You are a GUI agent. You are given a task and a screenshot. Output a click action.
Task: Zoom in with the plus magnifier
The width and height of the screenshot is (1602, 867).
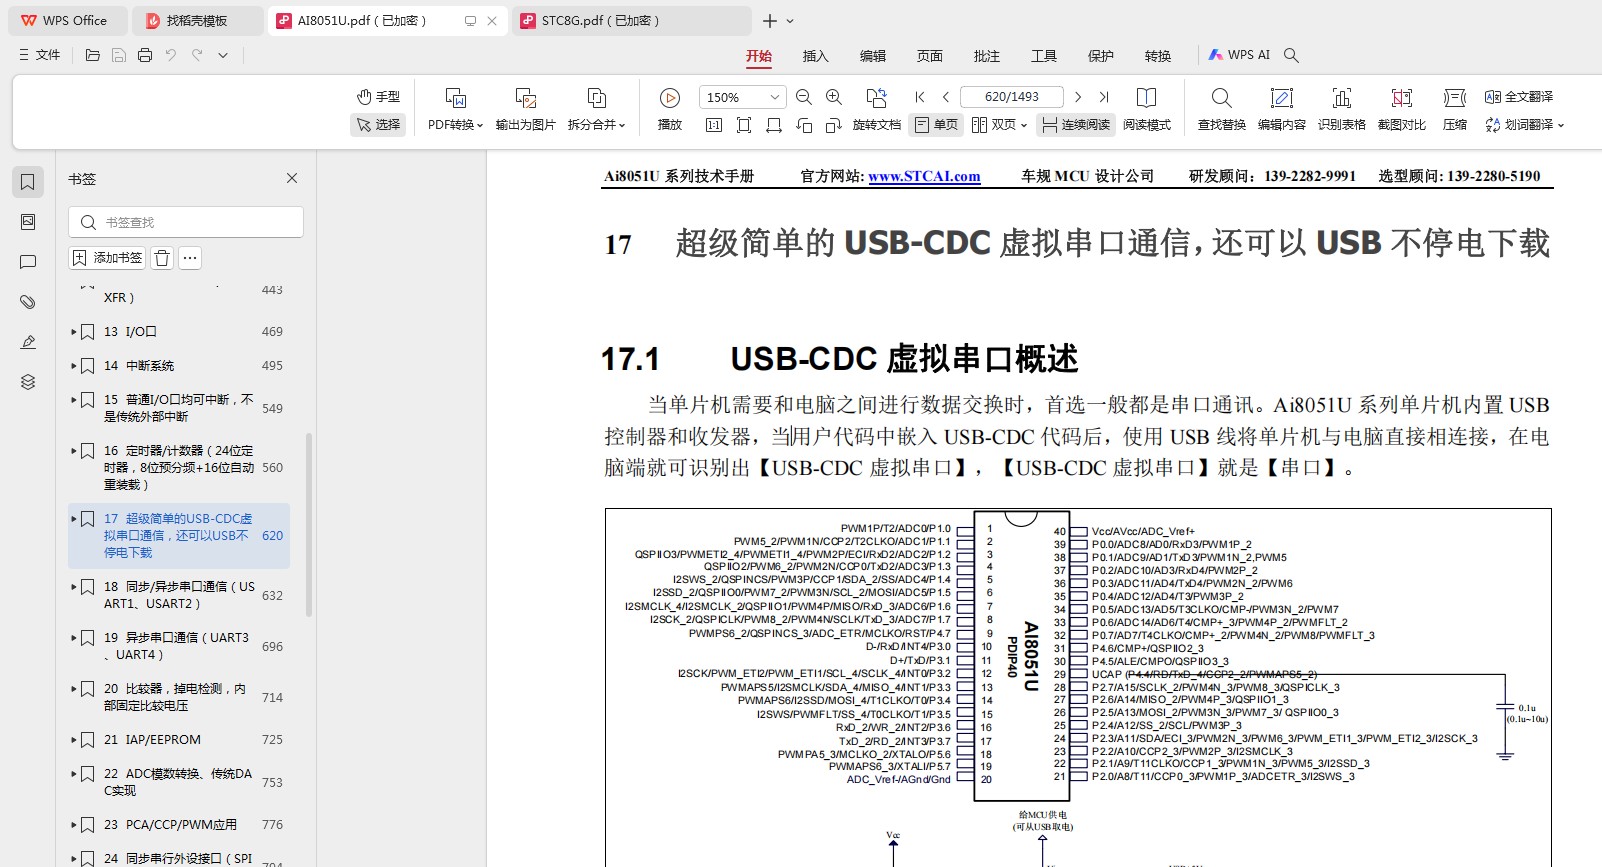coord(834,97)
